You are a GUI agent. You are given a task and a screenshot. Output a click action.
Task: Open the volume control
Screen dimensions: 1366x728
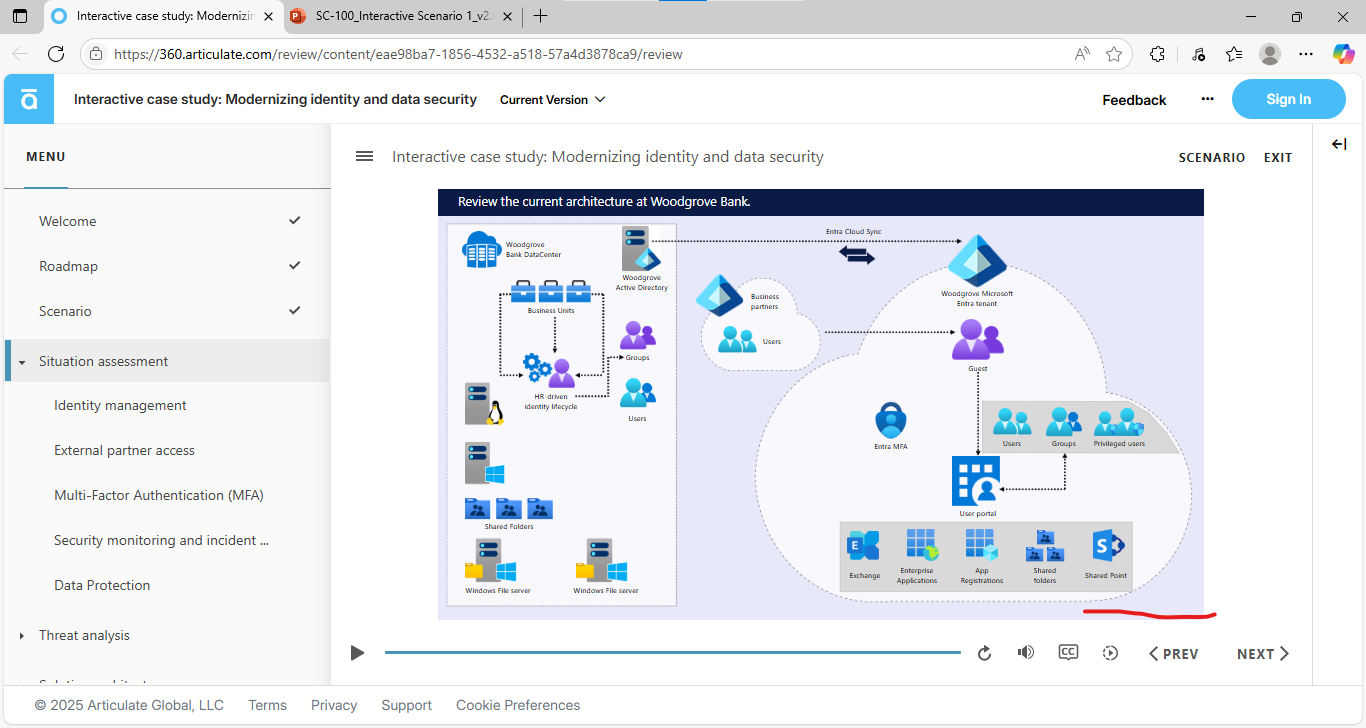point(1026,653)
